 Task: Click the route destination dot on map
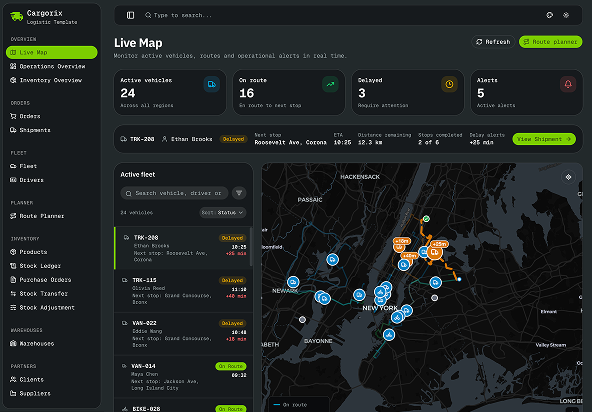click(459, 279)
